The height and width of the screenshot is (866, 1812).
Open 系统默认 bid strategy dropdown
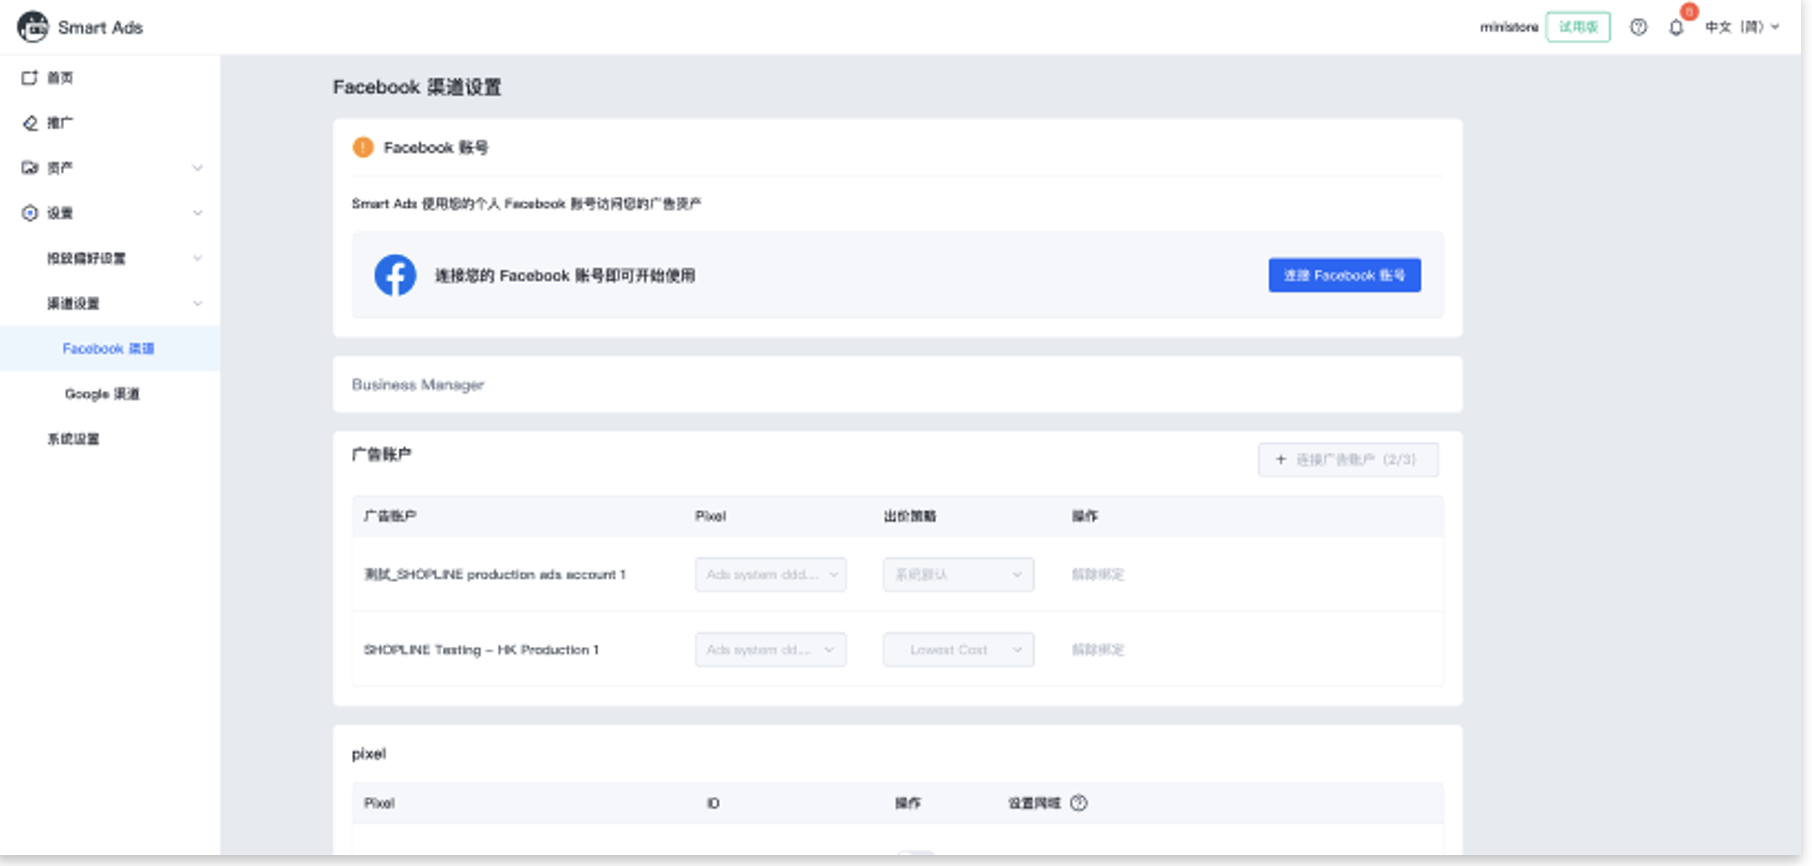(x=958, y=575)
